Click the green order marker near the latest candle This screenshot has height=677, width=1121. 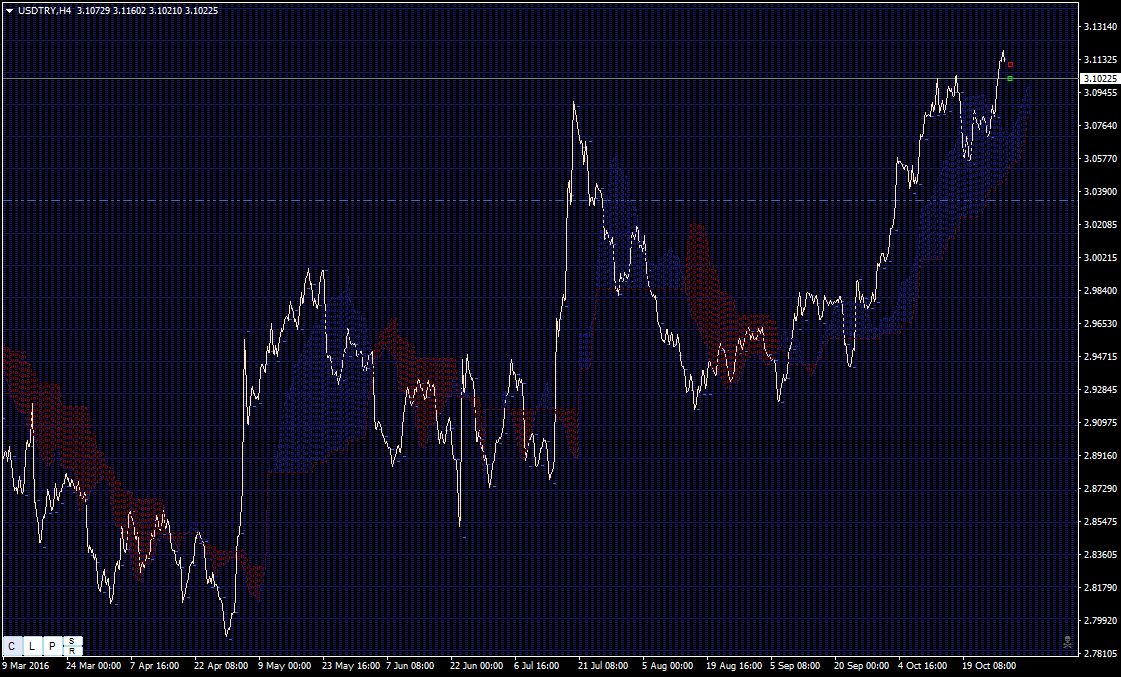[1010, 79]
